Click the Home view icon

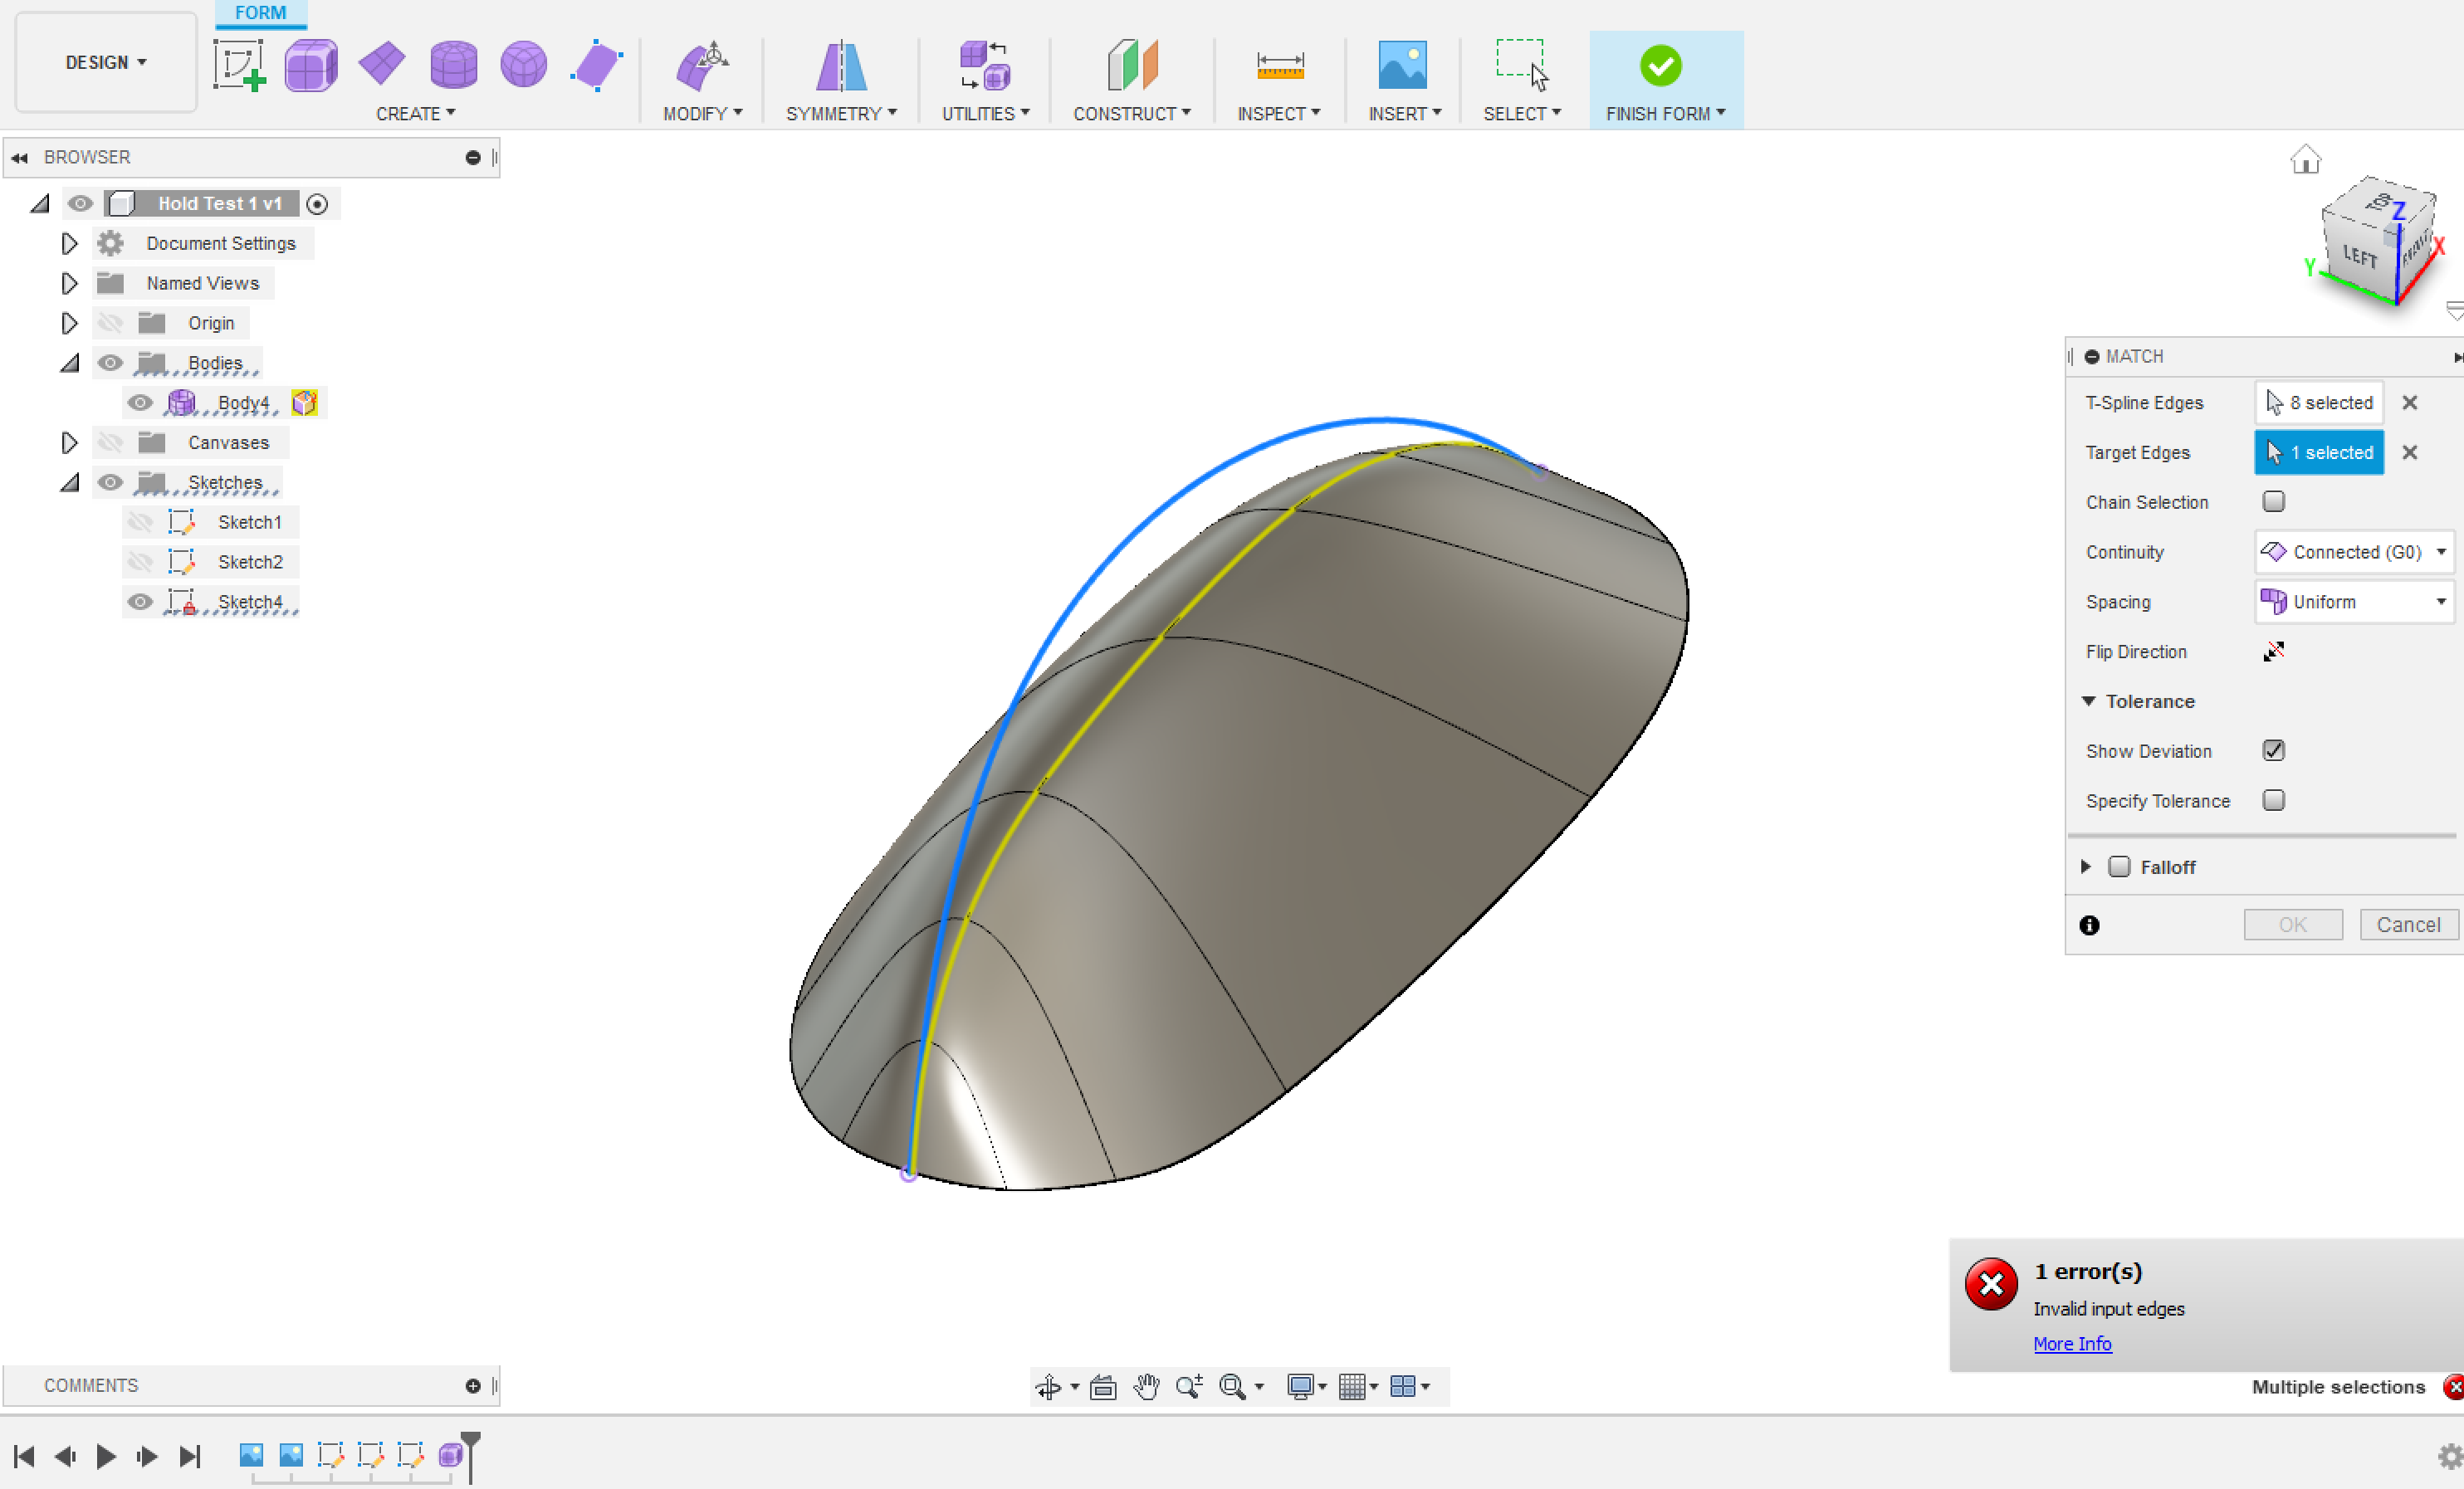click(2305, 160)
